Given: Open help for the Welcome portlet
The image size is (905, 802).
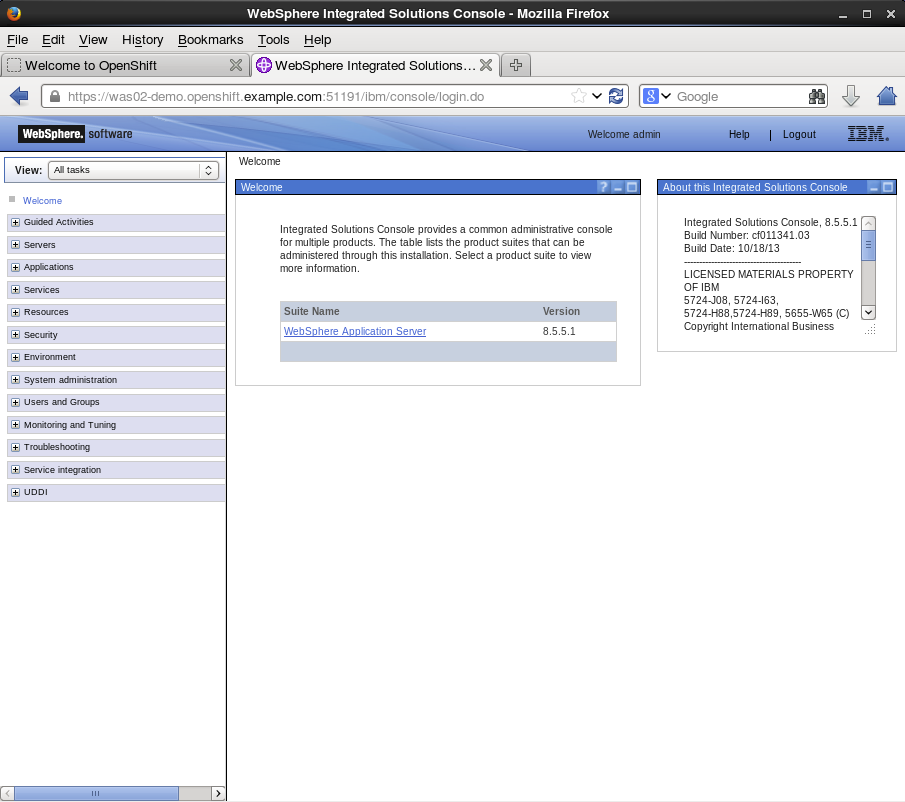Looking at the screenshot, I should click(x=603, y=187).
